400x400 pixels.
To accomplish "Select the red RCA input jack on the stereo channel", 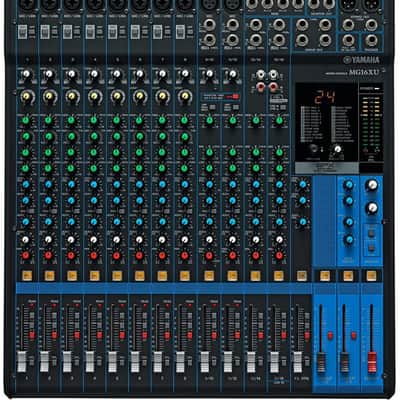I will 260,87.
